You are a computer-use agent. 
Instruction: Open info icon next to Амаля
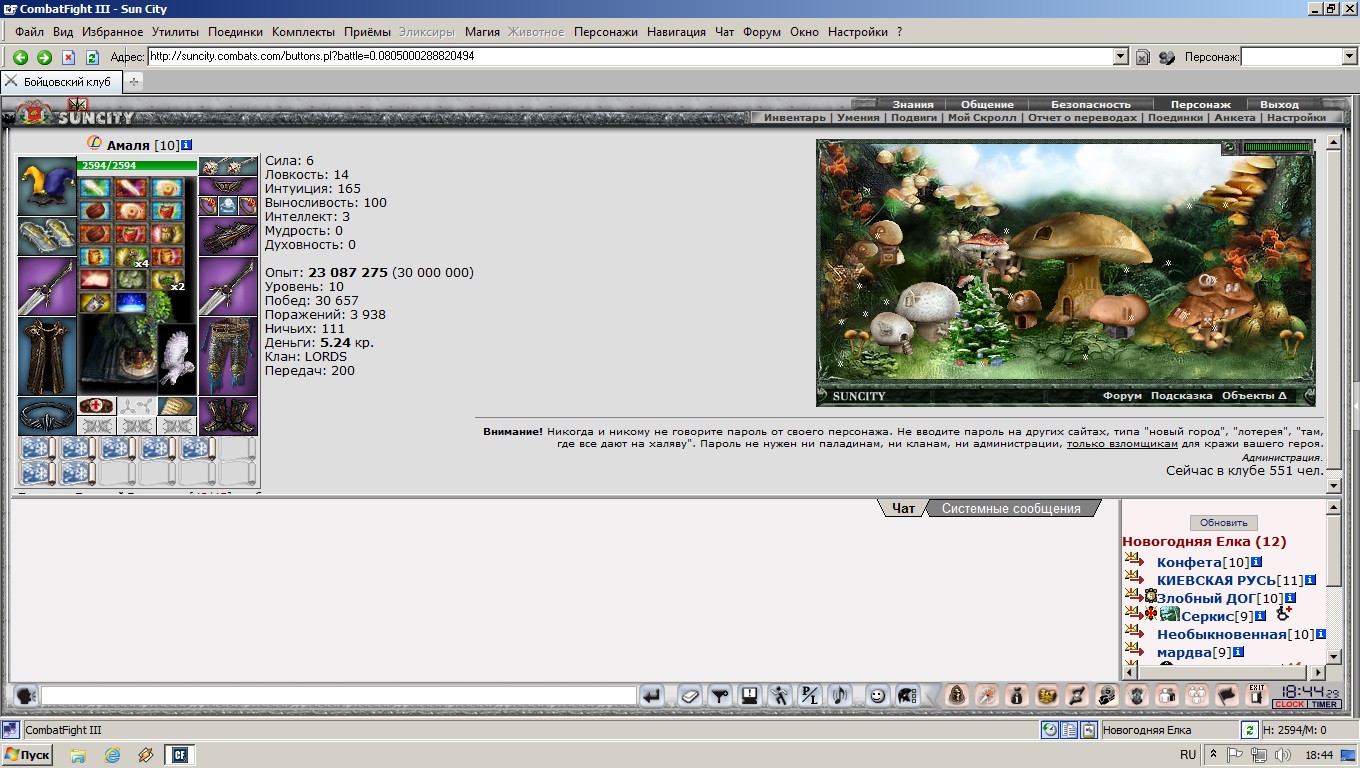coord(187,145)
